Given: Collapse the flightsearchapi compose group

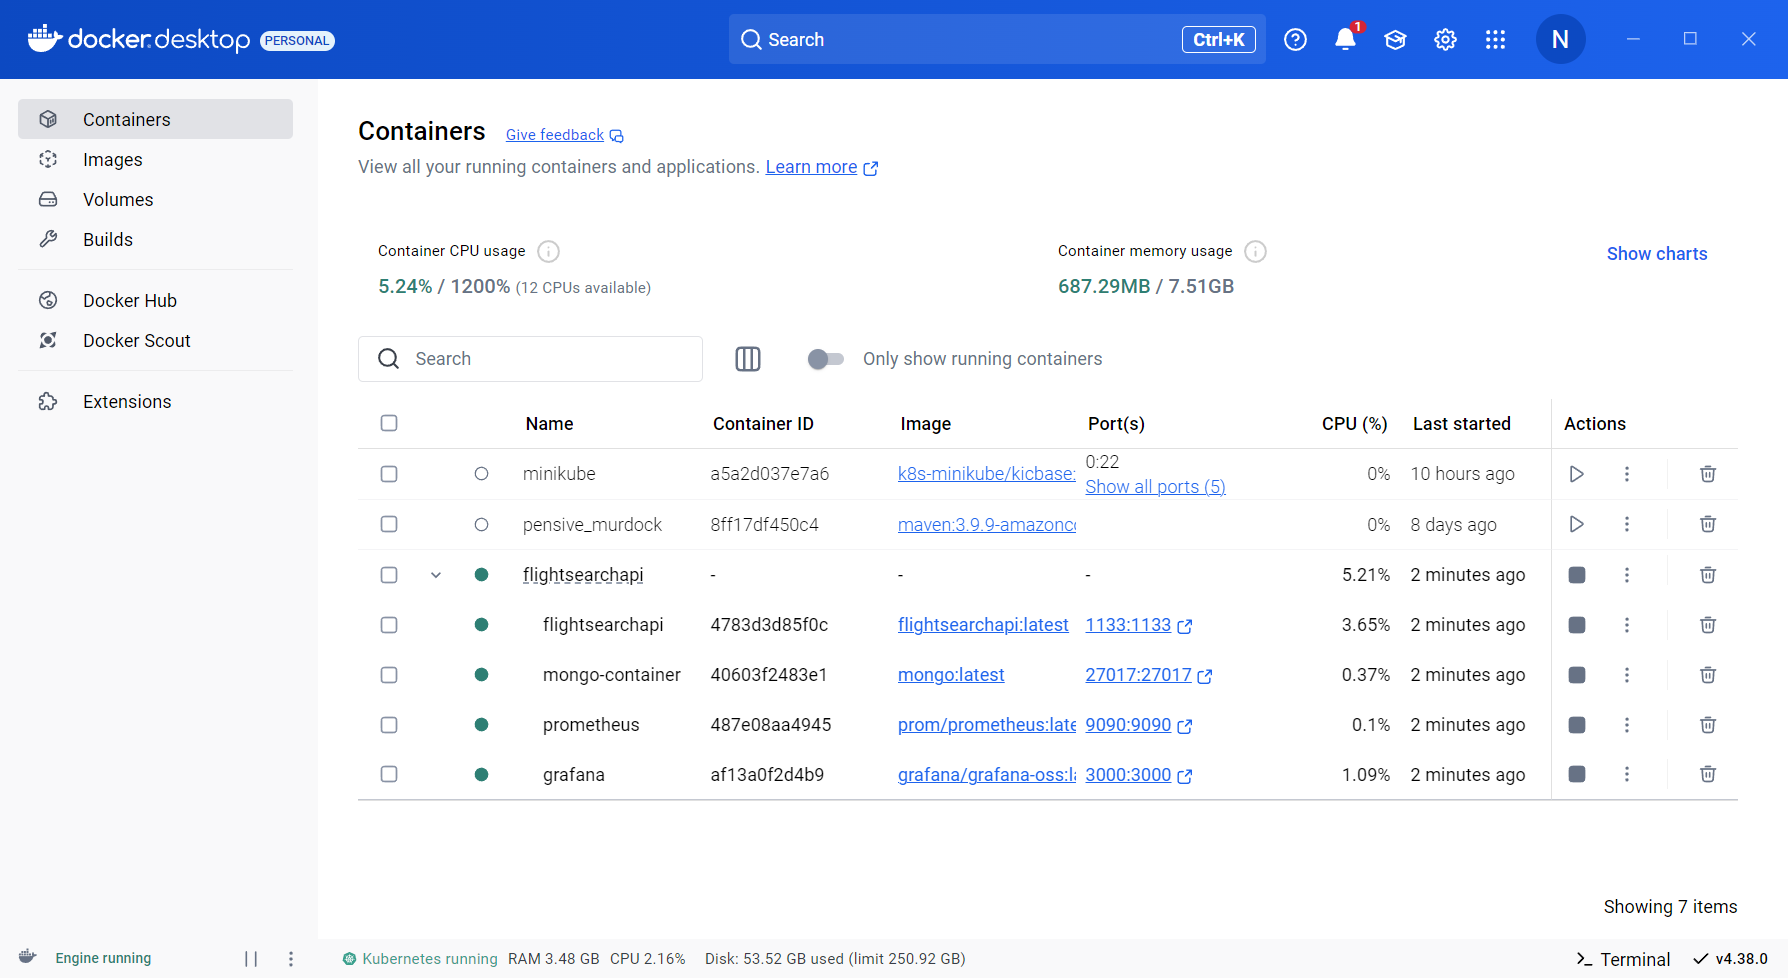Looking at the screenshot, I should (436, 575).
